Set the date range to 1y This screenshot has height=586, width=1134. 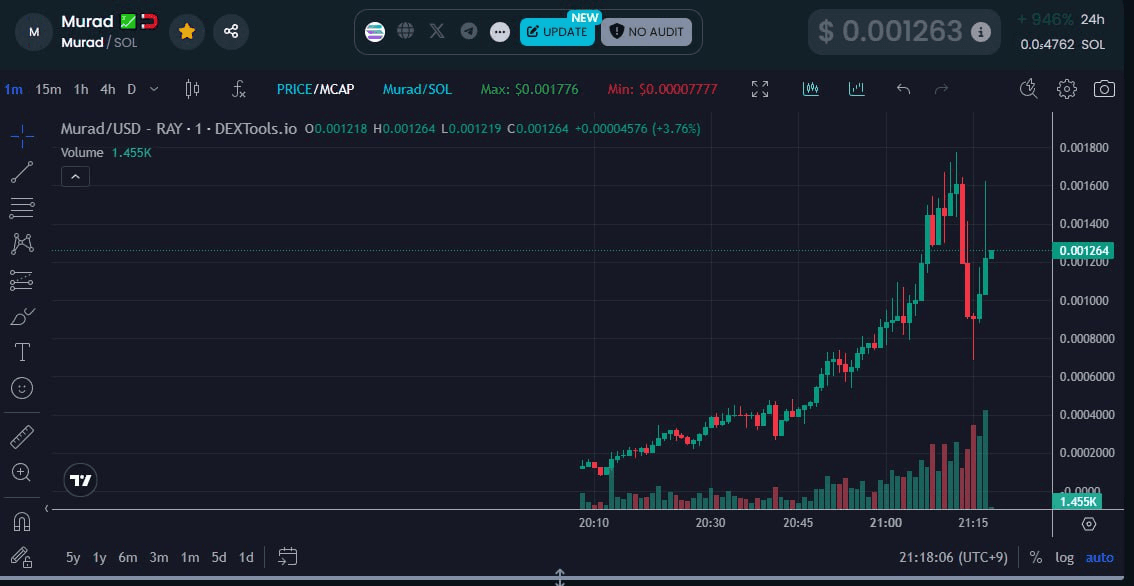coord(100,557)
